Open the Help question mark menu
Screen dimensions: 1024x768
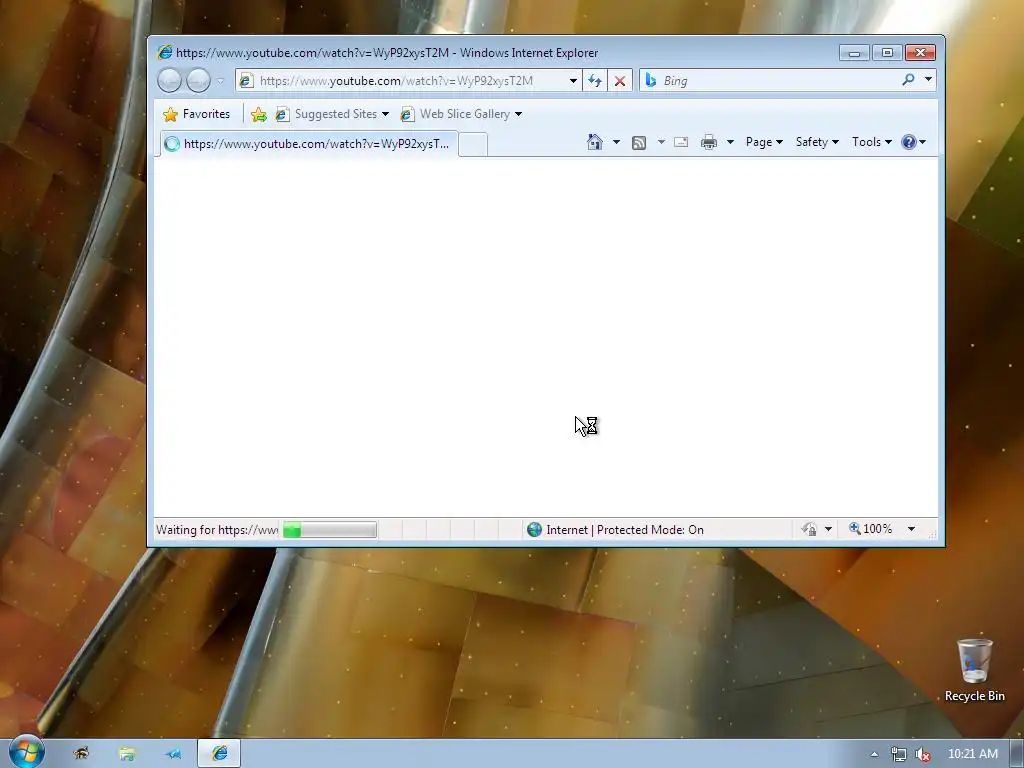[913, 142]
